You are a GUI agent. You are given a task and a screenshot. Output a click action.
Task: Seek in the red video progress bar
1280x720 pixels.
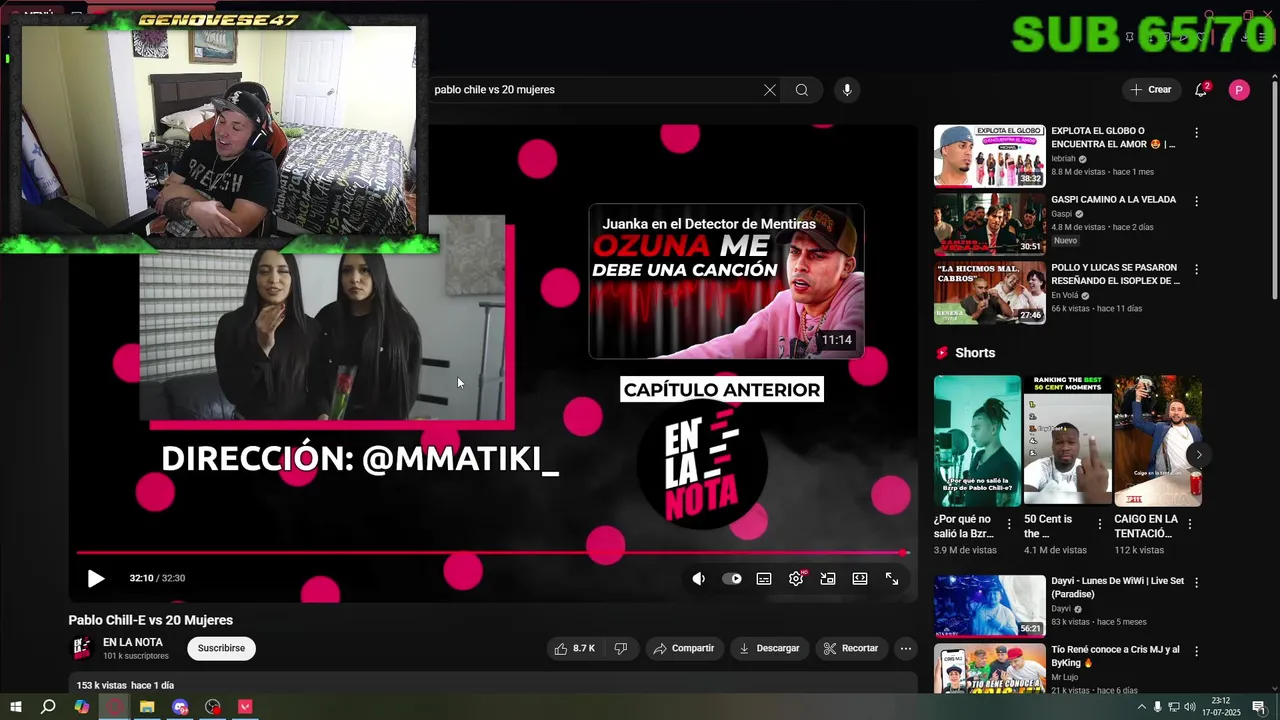click(492, 552)
